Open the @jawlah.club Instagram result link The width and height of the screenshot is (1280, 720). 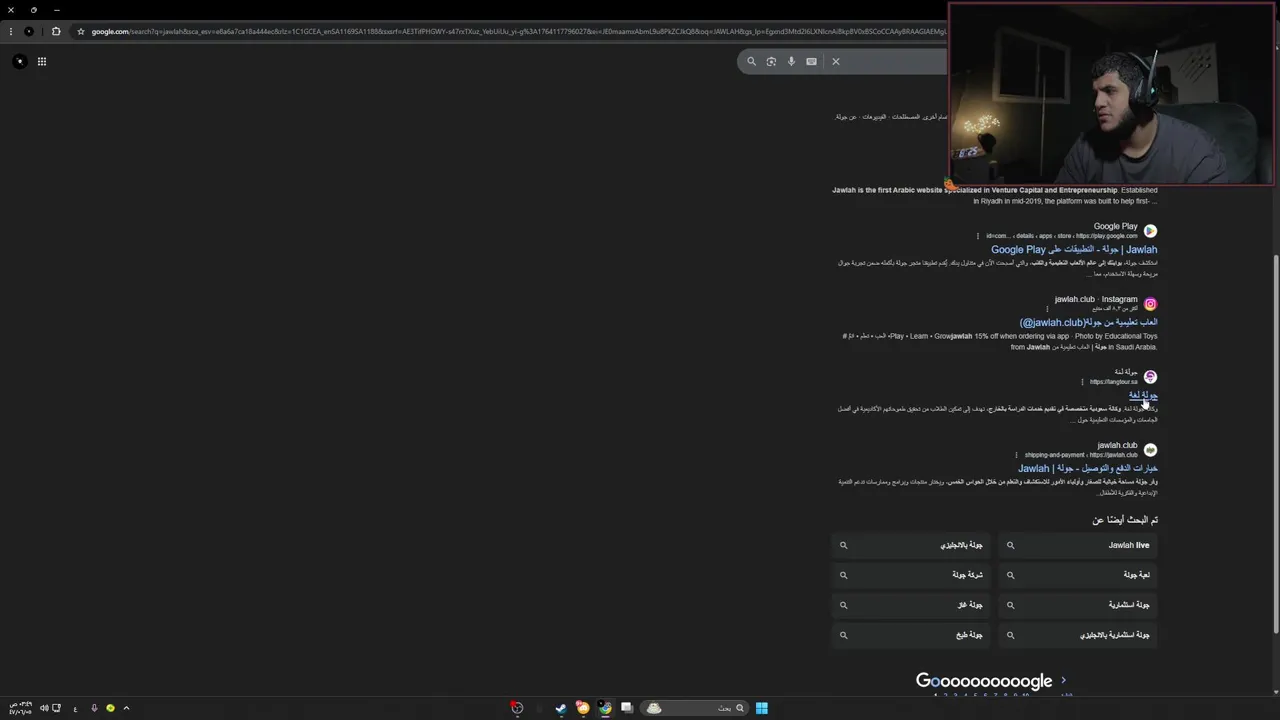point(1088,323)
